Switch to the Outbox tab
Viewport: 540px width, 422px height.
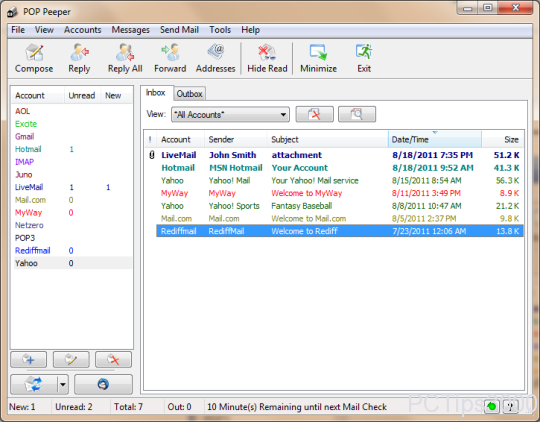click(189, 94)
